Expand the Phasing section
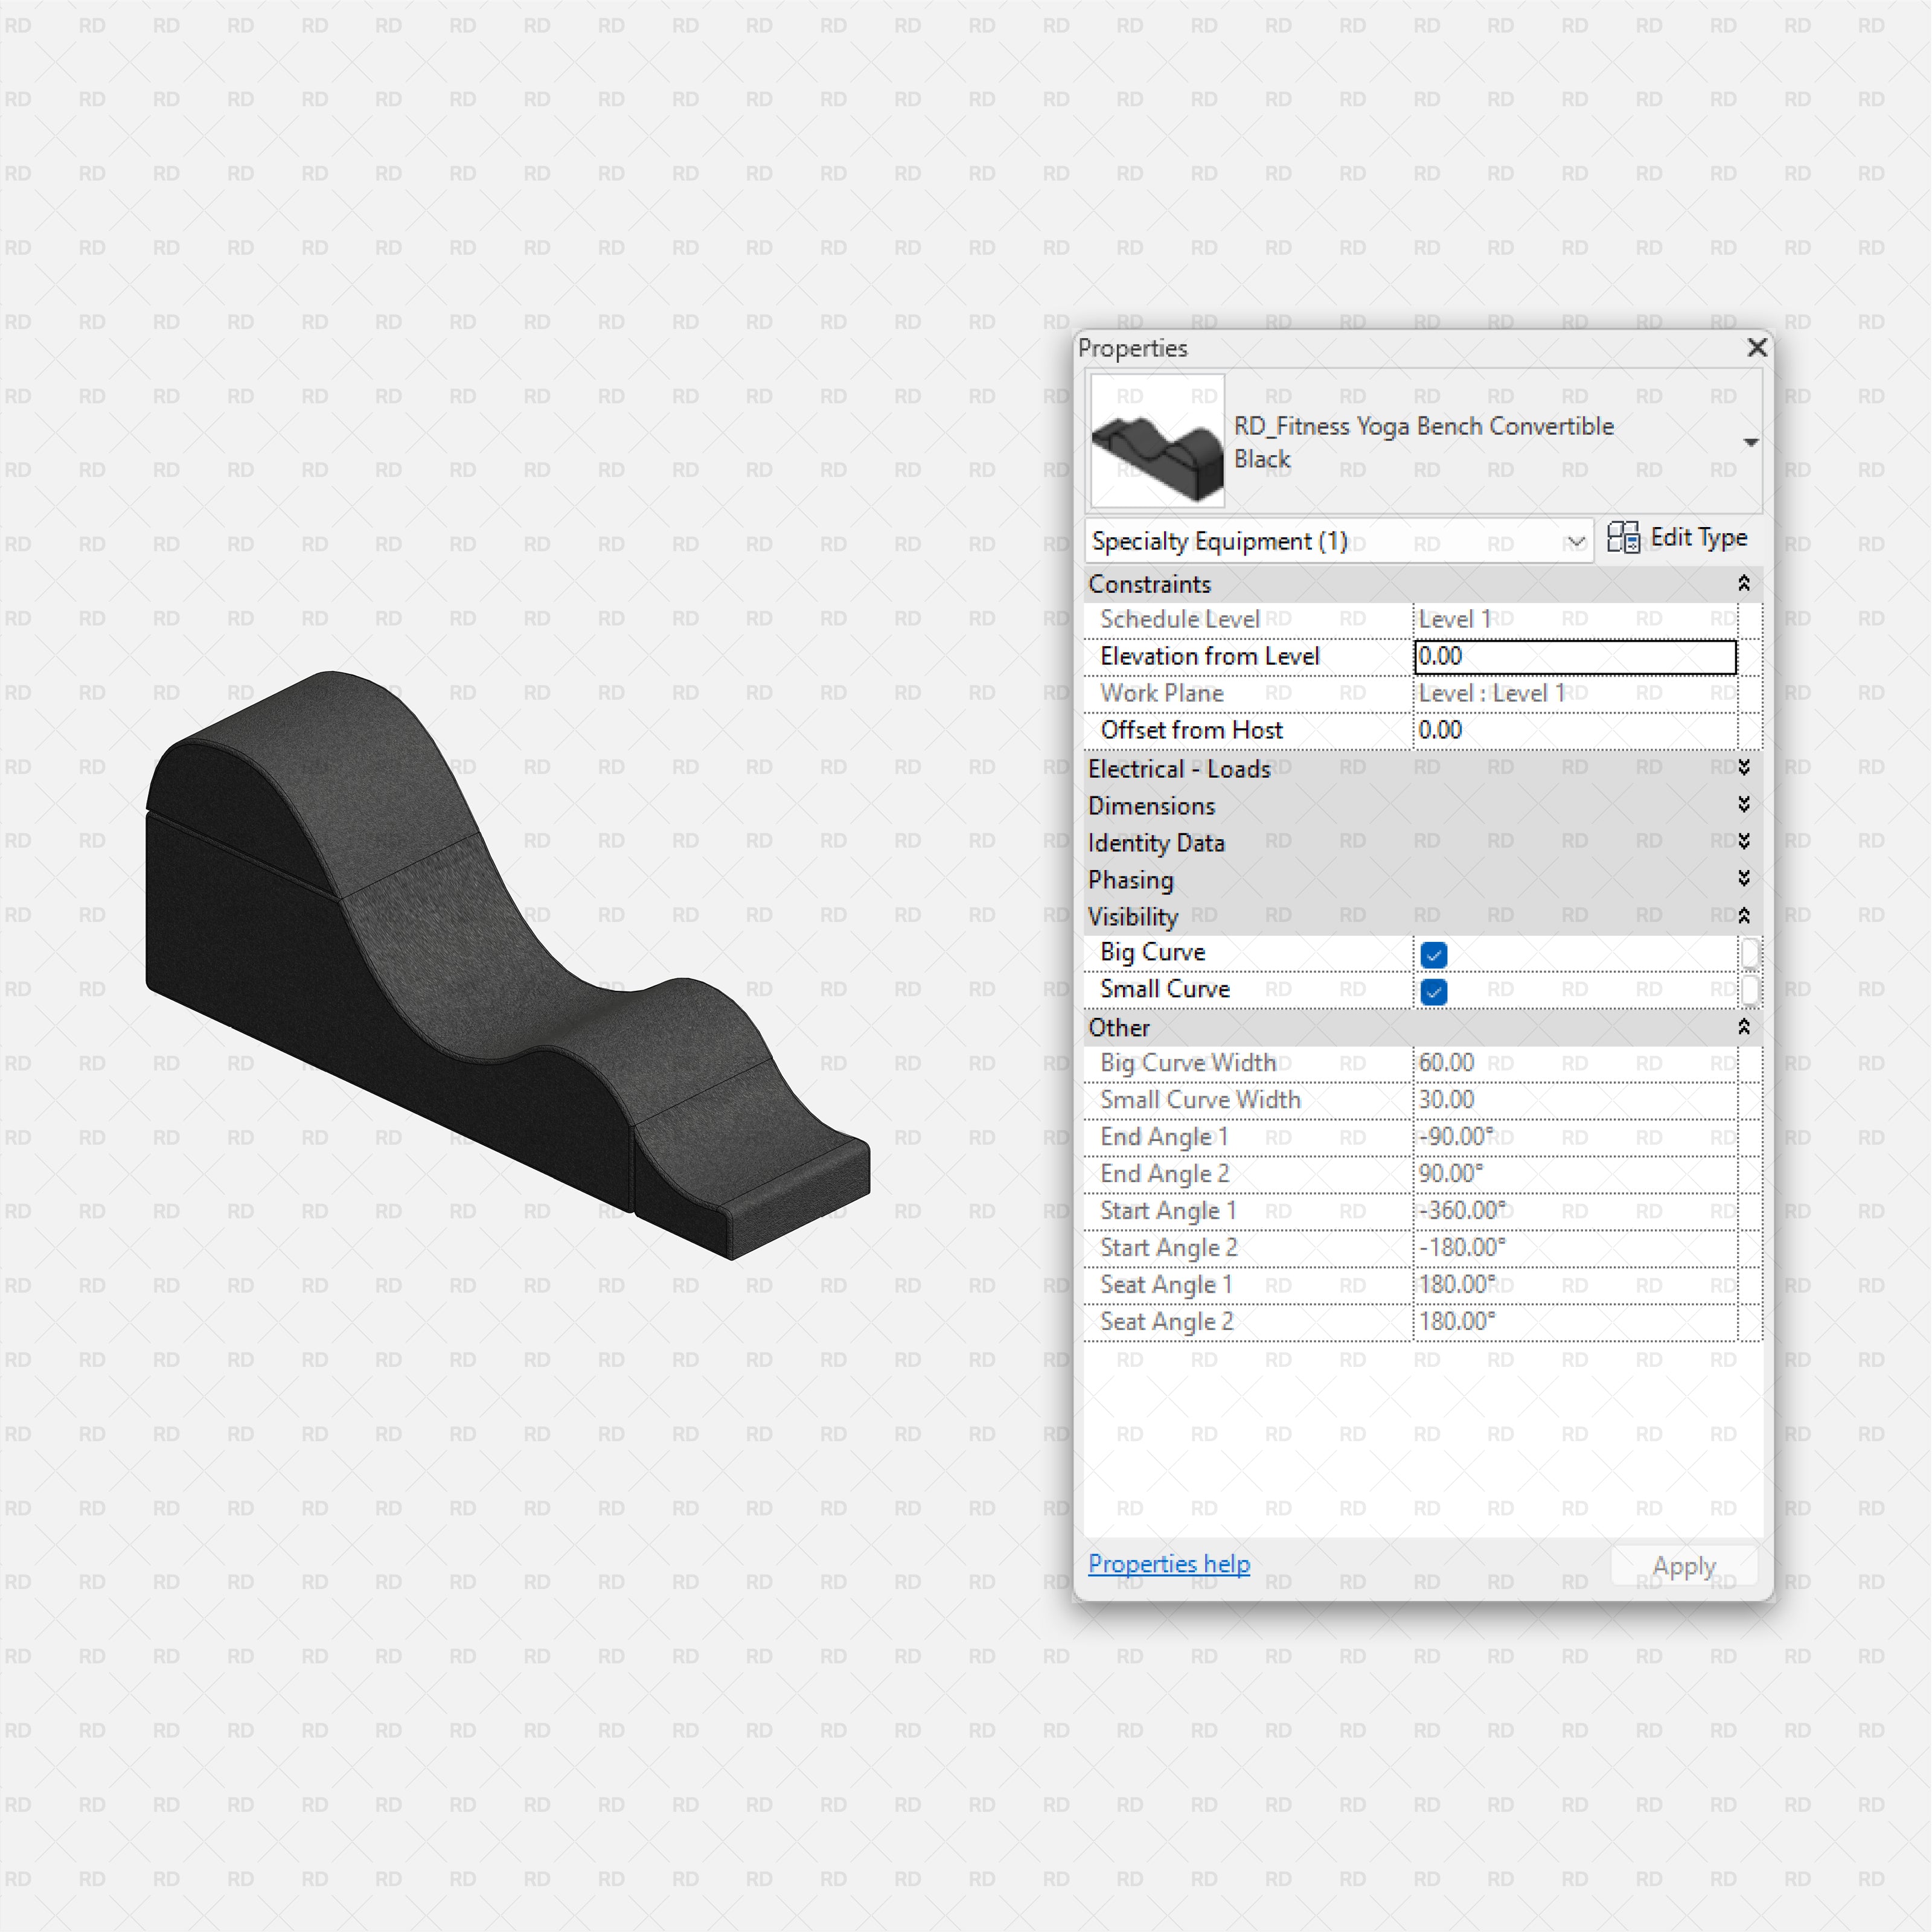Viewport: 1932px width, 1932px height. click(1743, 878)
